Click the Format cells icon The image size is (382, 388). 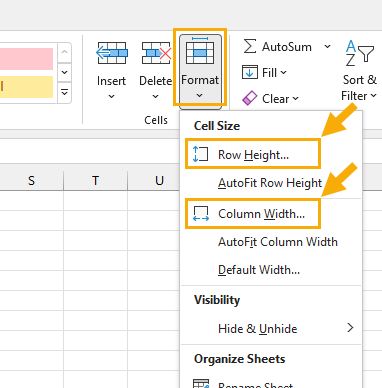tap(200, 51)
